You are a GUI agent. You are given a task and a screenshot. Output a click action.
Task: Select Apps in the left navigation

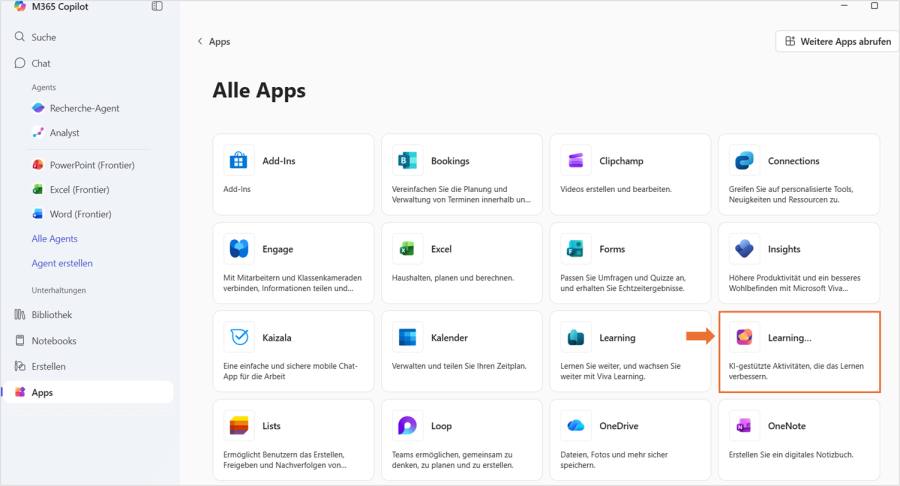[x=88, y=392]
